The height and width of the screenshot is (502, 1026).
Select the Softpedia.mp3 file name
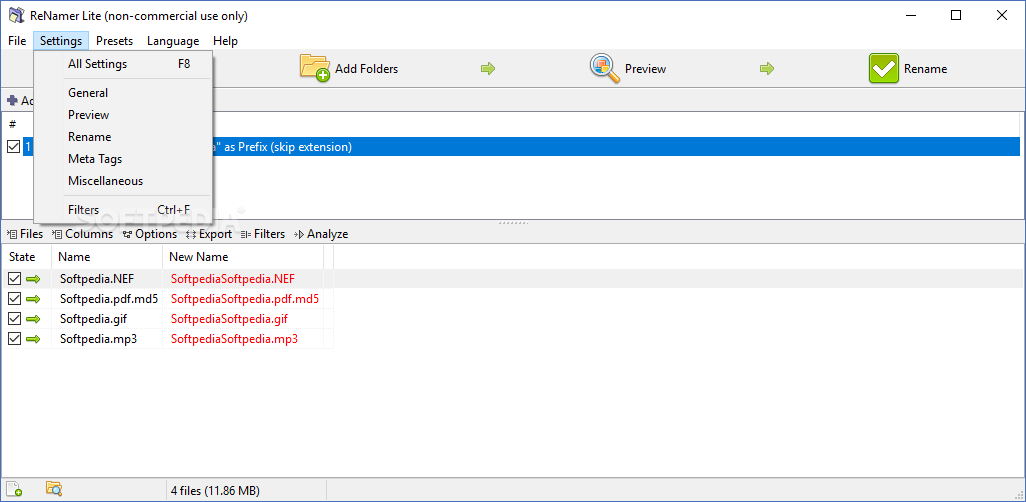coord(99,339)
